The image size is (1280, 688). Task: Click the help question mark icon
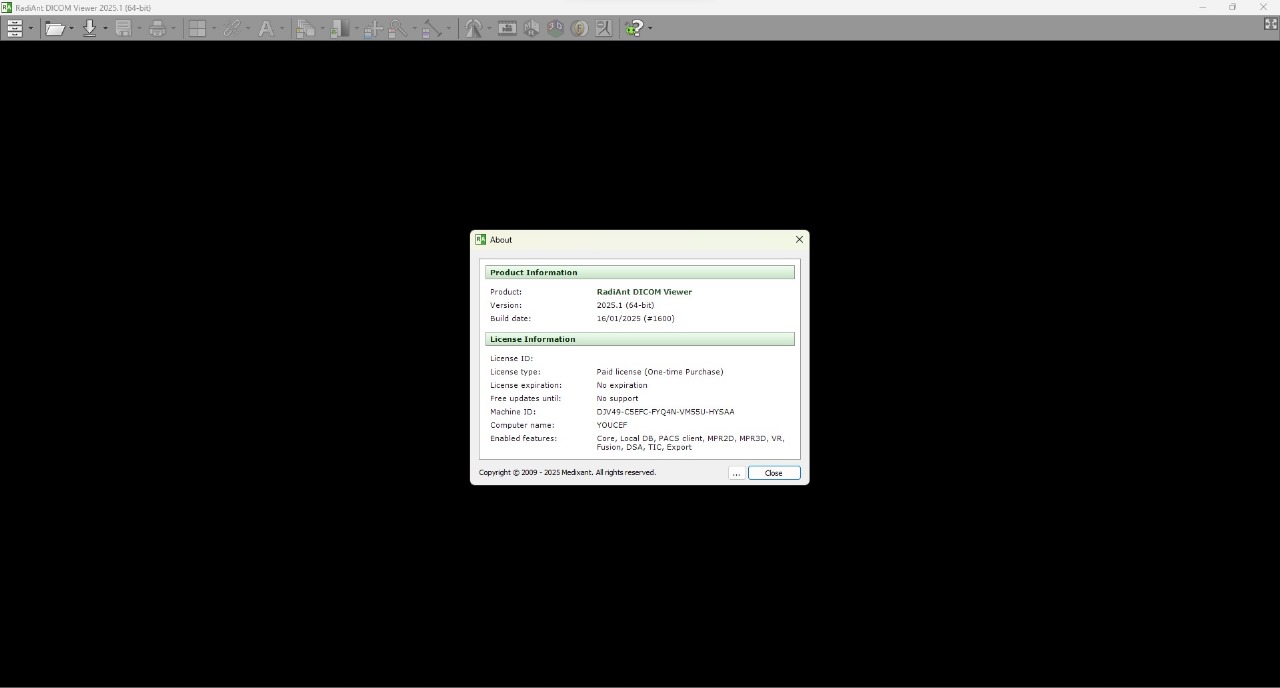[634, 28]
